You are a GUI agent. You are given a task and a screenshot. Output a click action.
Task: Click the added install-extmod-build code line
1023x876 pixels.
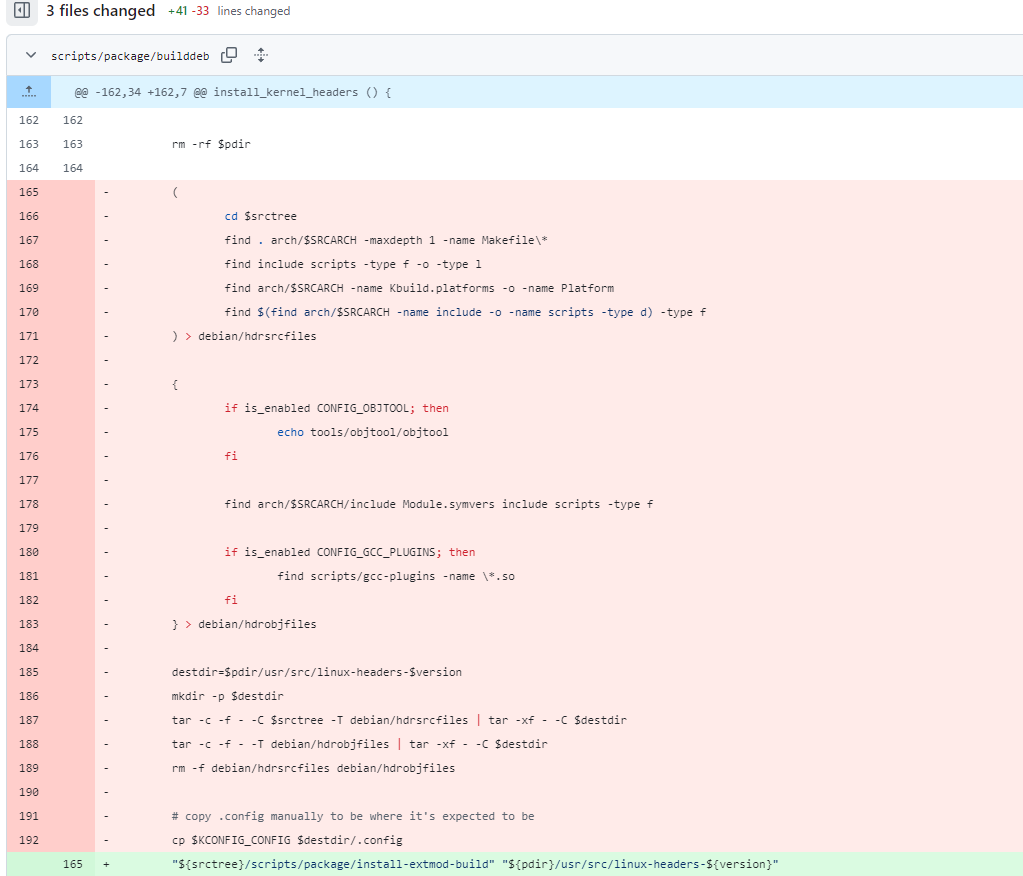pyautogui.click(x=475, y=864)
